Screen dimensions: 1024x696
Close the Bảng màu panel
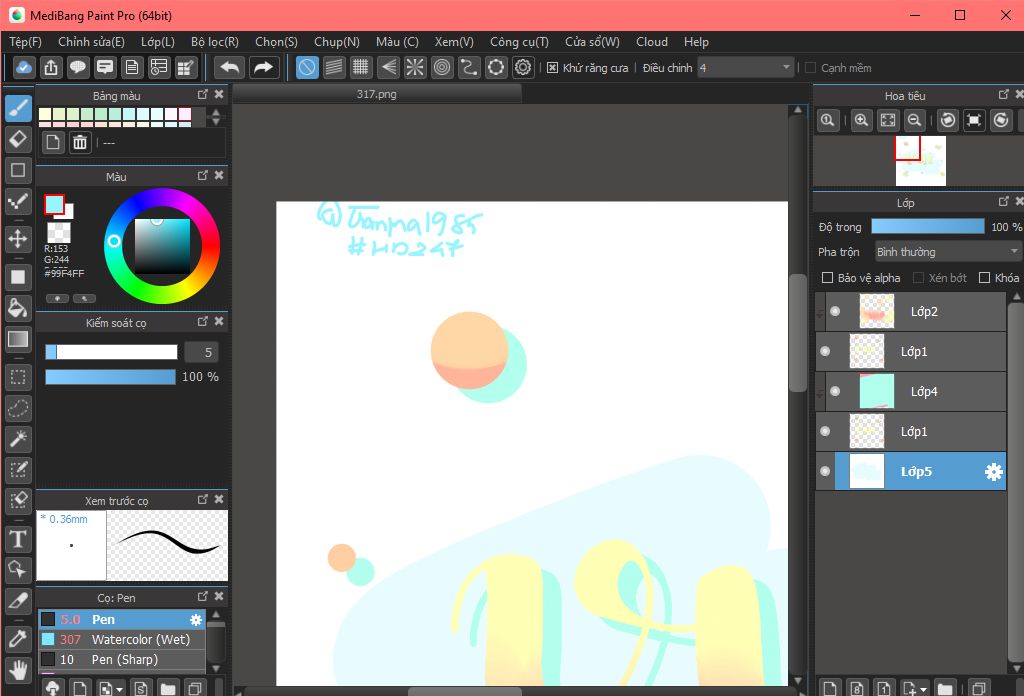pos(219,95)
